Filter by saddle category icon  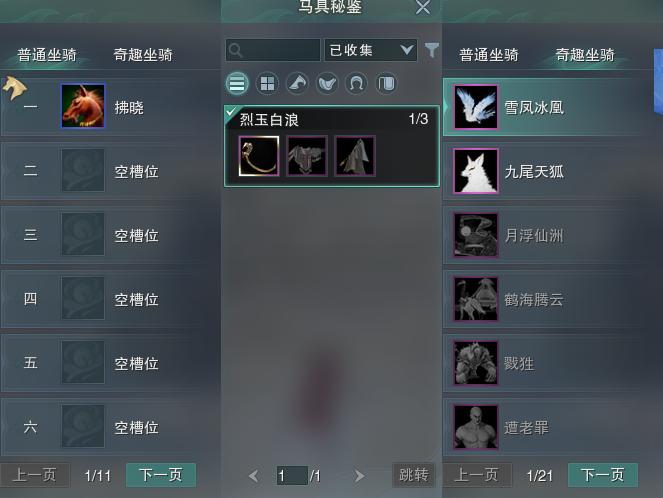pos(327,83)
